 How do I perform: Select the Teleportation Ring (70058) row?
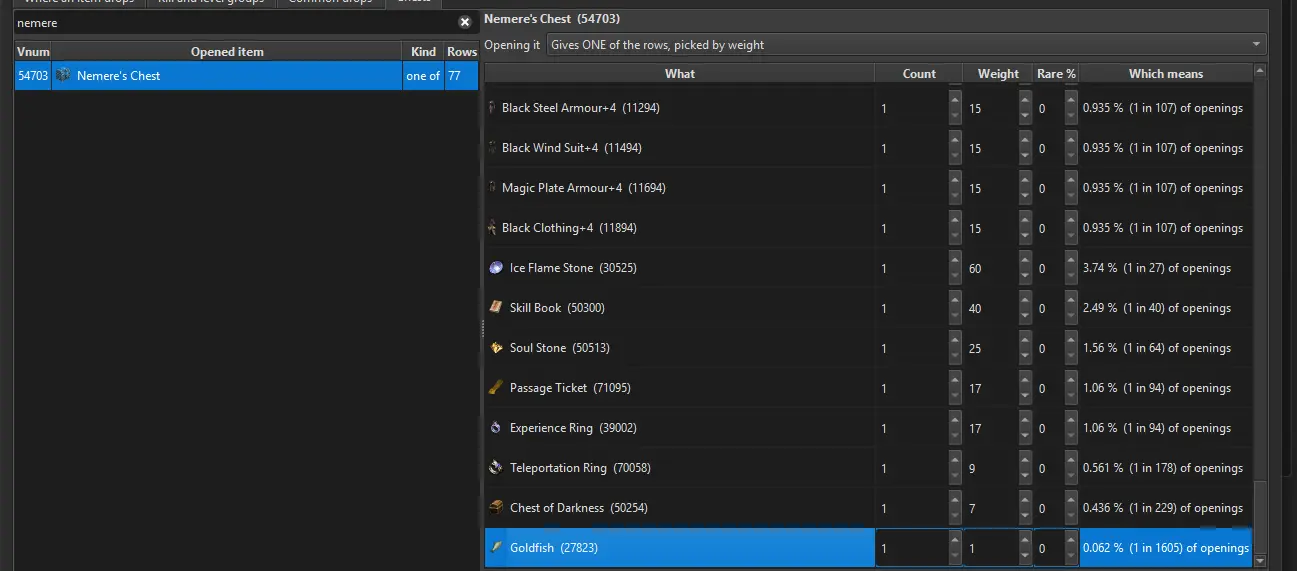(x=868, y=468)
